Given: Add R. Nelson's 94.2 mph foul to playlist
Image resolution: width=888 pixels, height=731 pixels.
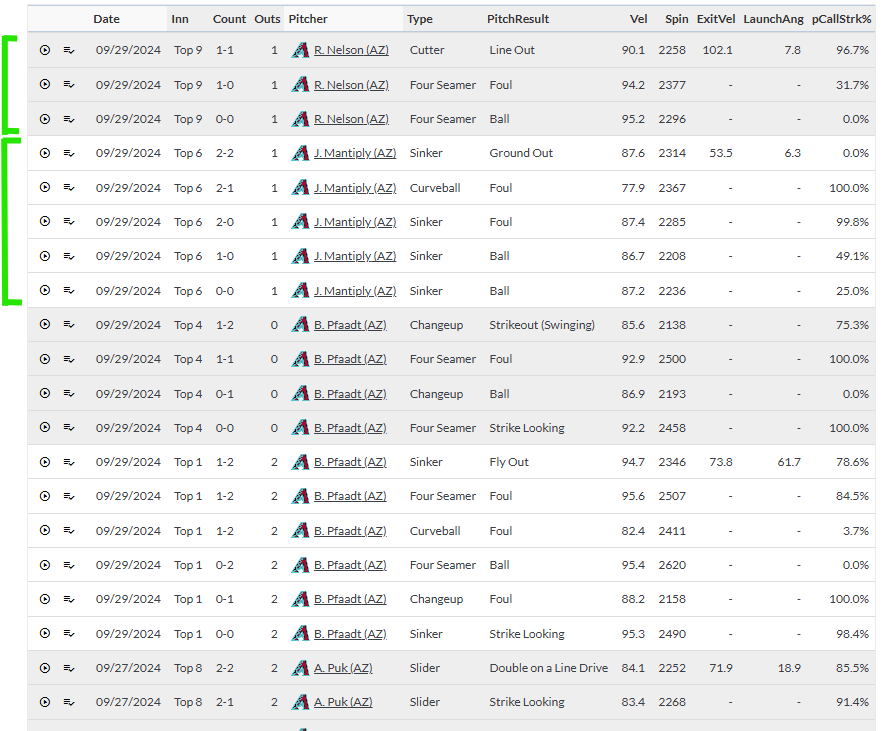Looking at the screenshot, I should (69, 85).
